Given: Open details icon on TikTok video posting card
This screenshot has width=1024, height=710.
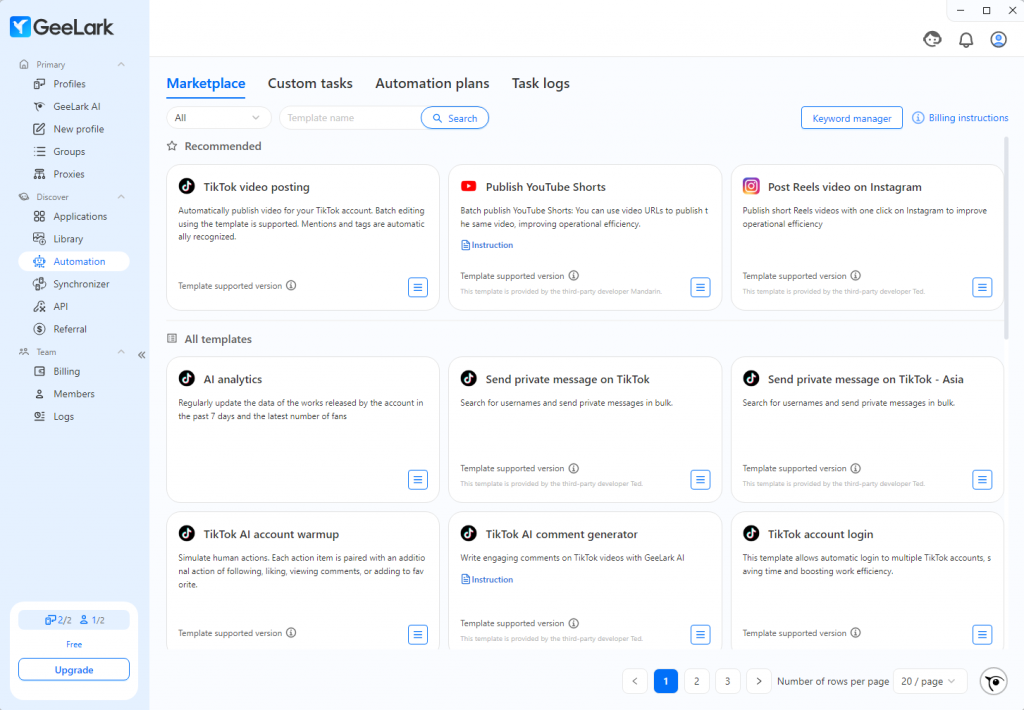Looking at the screenshot, I should point(418,287).
